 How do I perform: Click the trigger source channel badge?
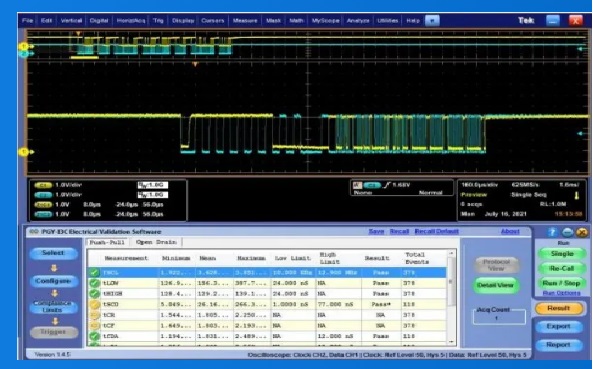pyautogui.click(x=372, y=185)
